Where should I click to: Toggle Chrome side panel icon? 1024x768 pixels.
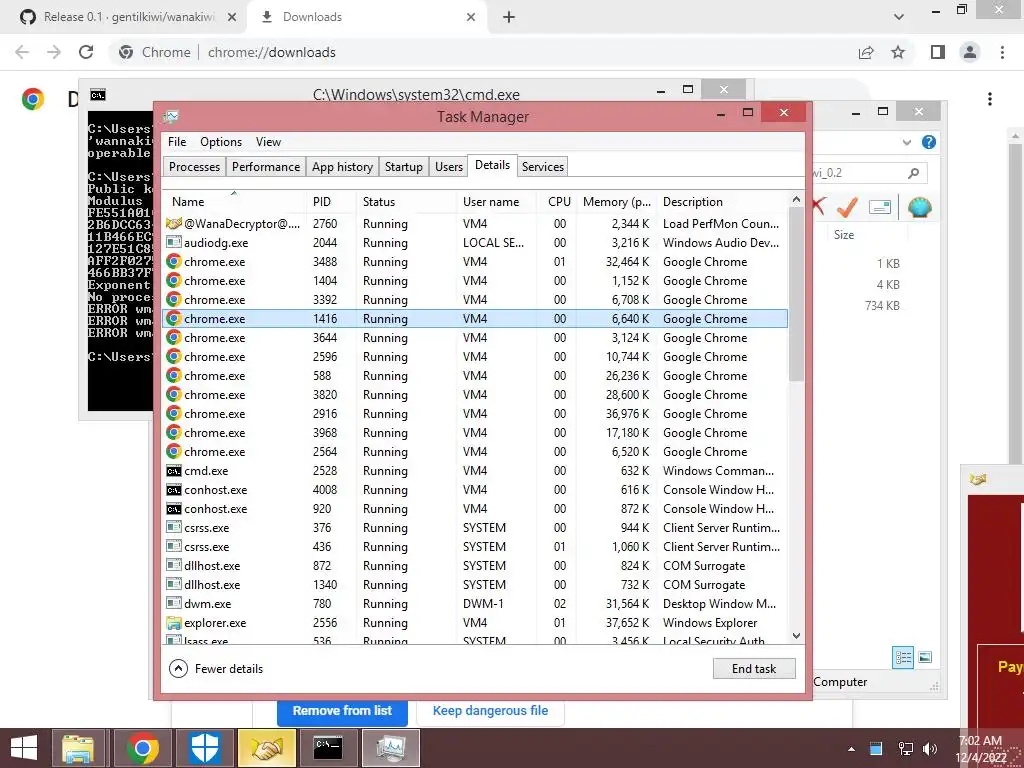(938, 52)
